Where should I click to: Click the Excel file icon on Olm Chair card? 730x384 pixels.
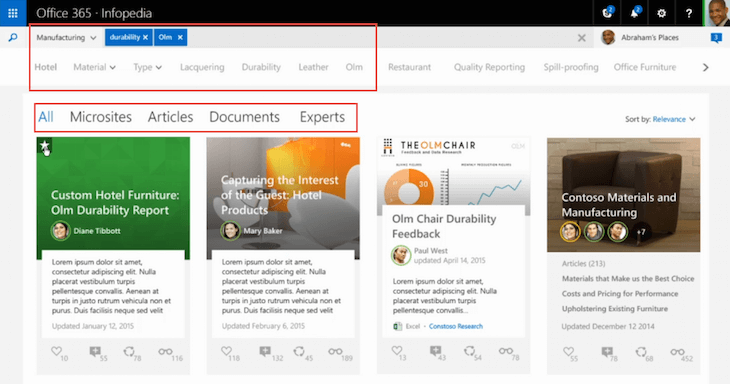(398, 326)
